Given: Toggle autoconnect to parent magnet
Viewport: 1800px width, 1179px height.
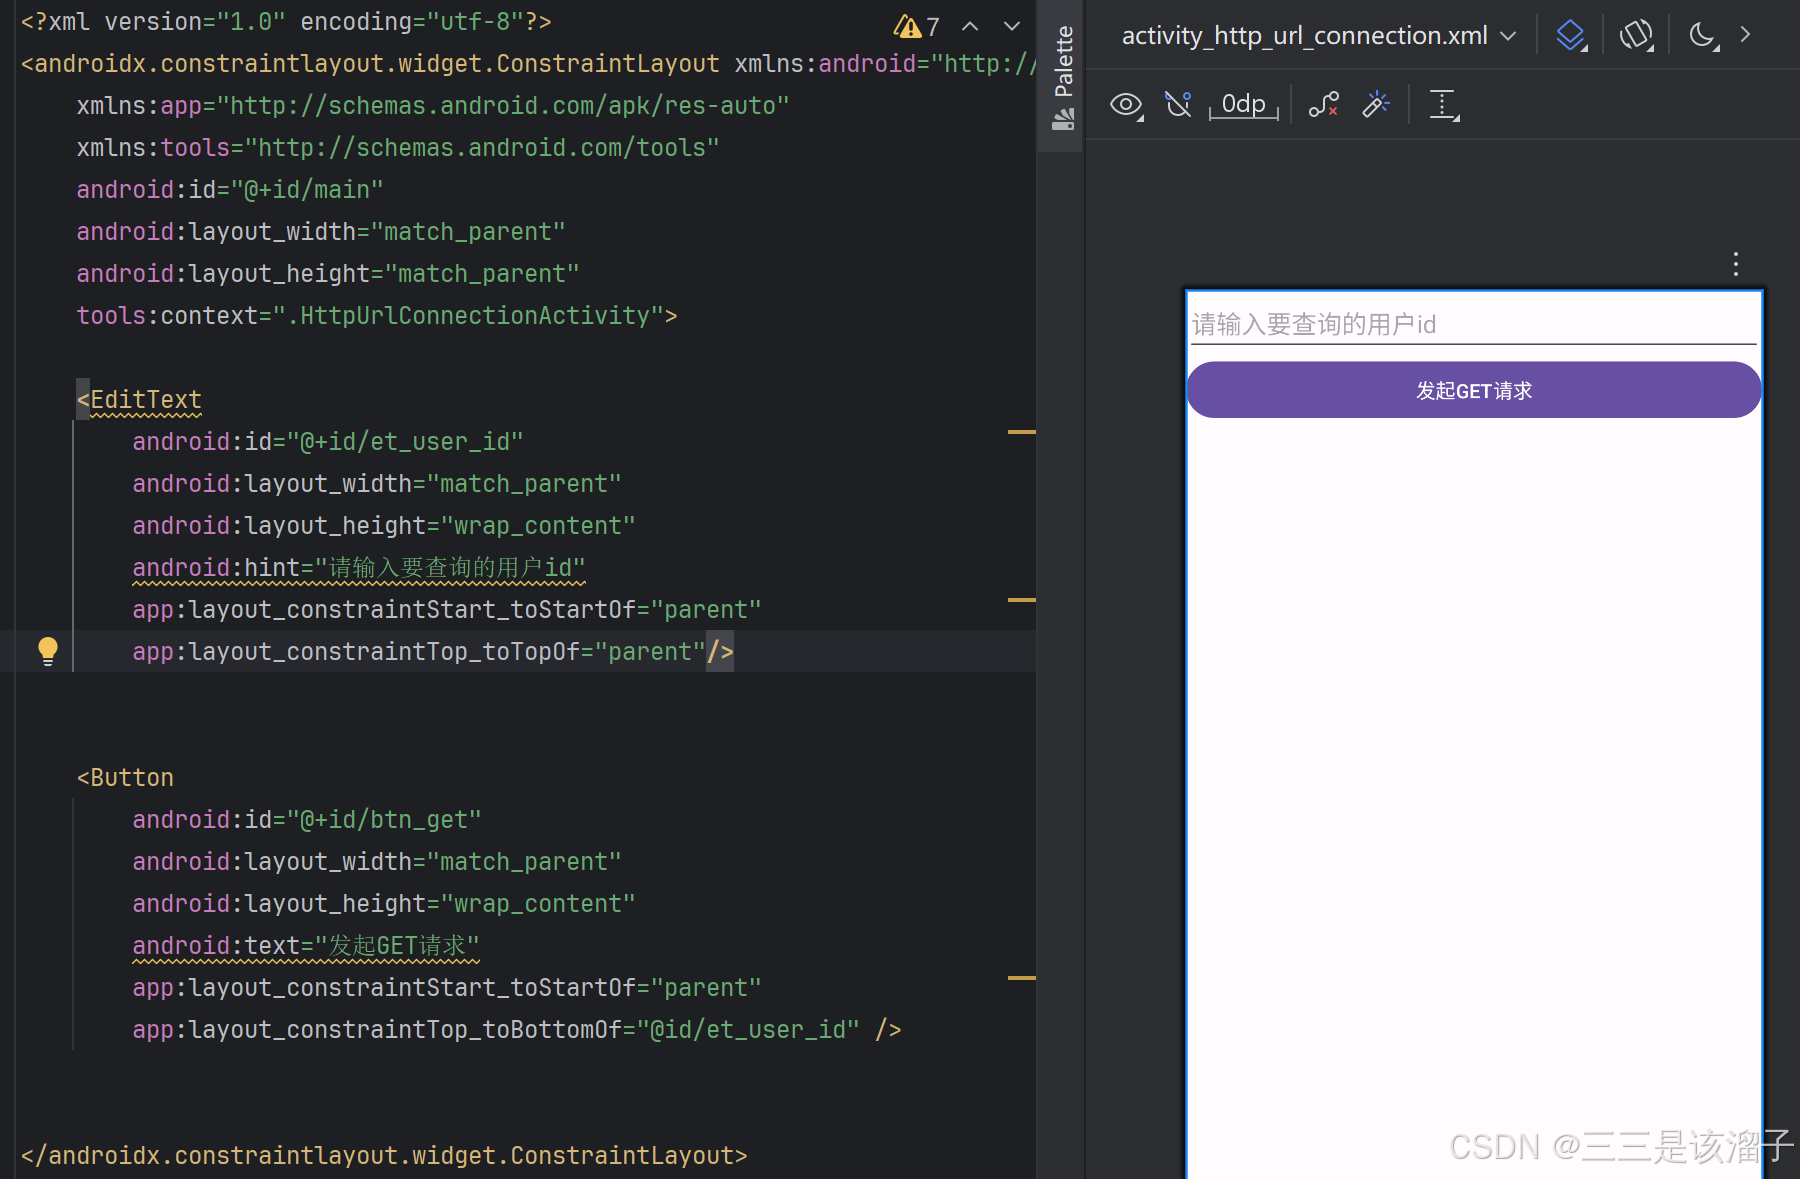Looking at the screenshot, I should [1179, 105].
